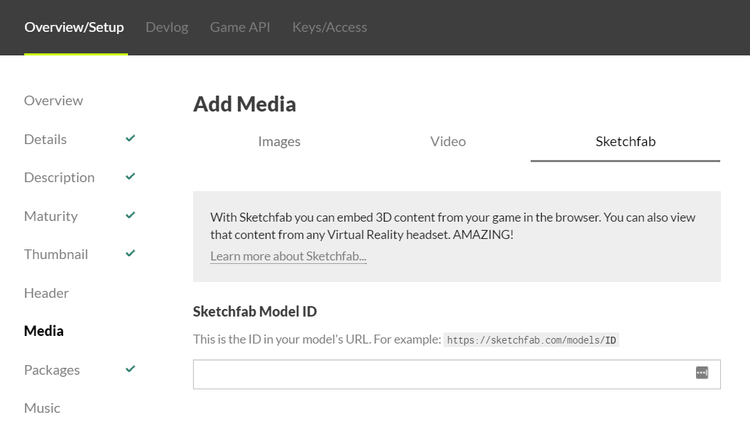Go to Keys/Access in top navigation
This screenshot has width=750, height=435.
click(329, 27)
